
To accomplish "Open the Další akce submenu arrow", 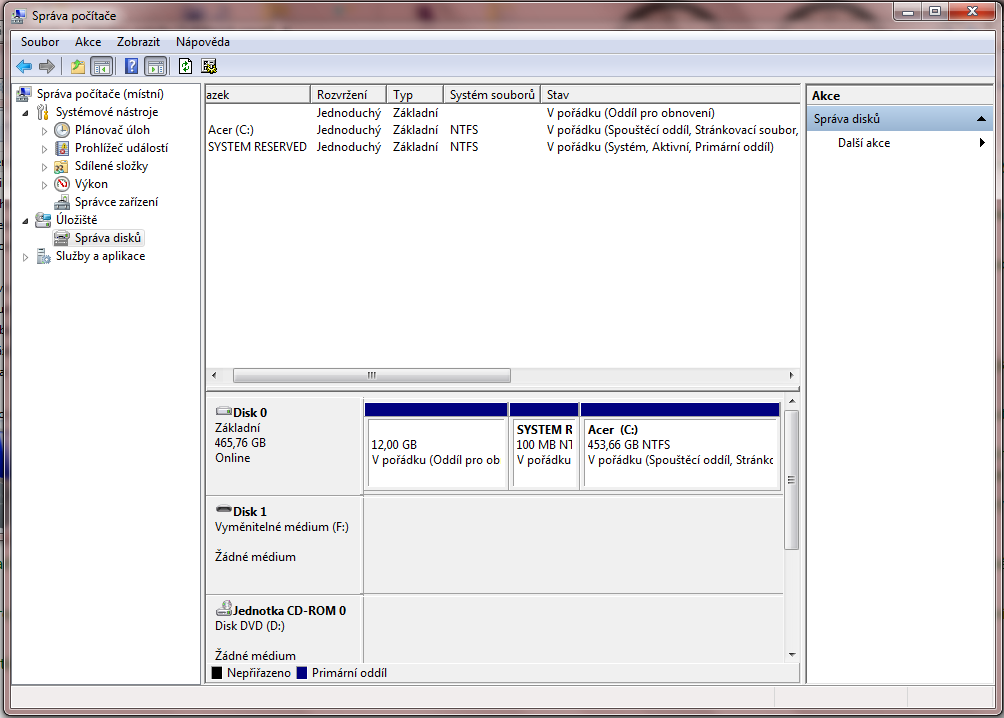I will pos(982,143).
